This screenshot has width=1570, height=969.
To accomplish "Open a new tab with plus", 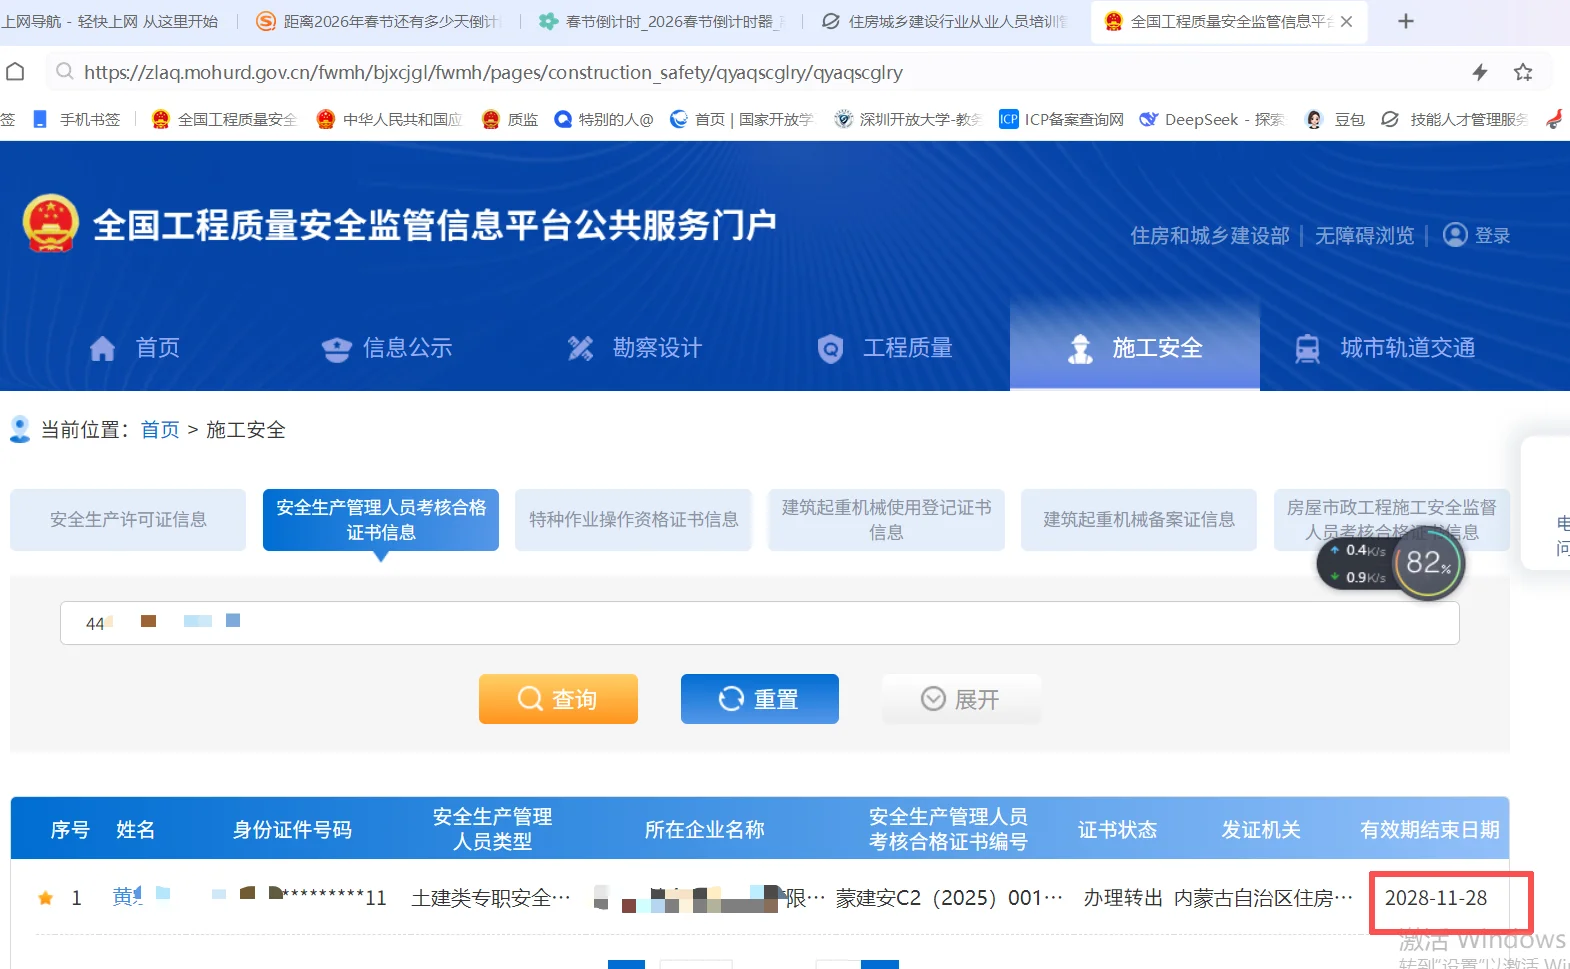I will [1406, 21].
